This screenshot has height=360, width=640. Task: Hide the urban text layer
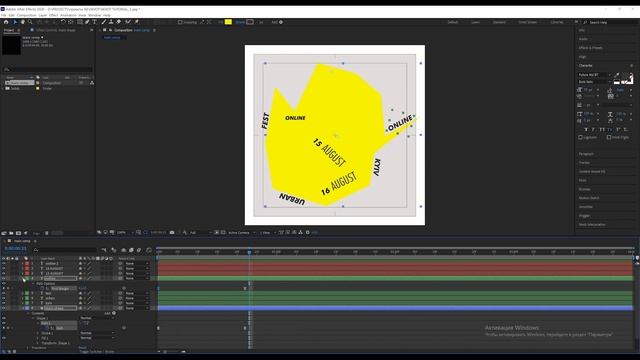pyautogui.click(x=4, y=298)
